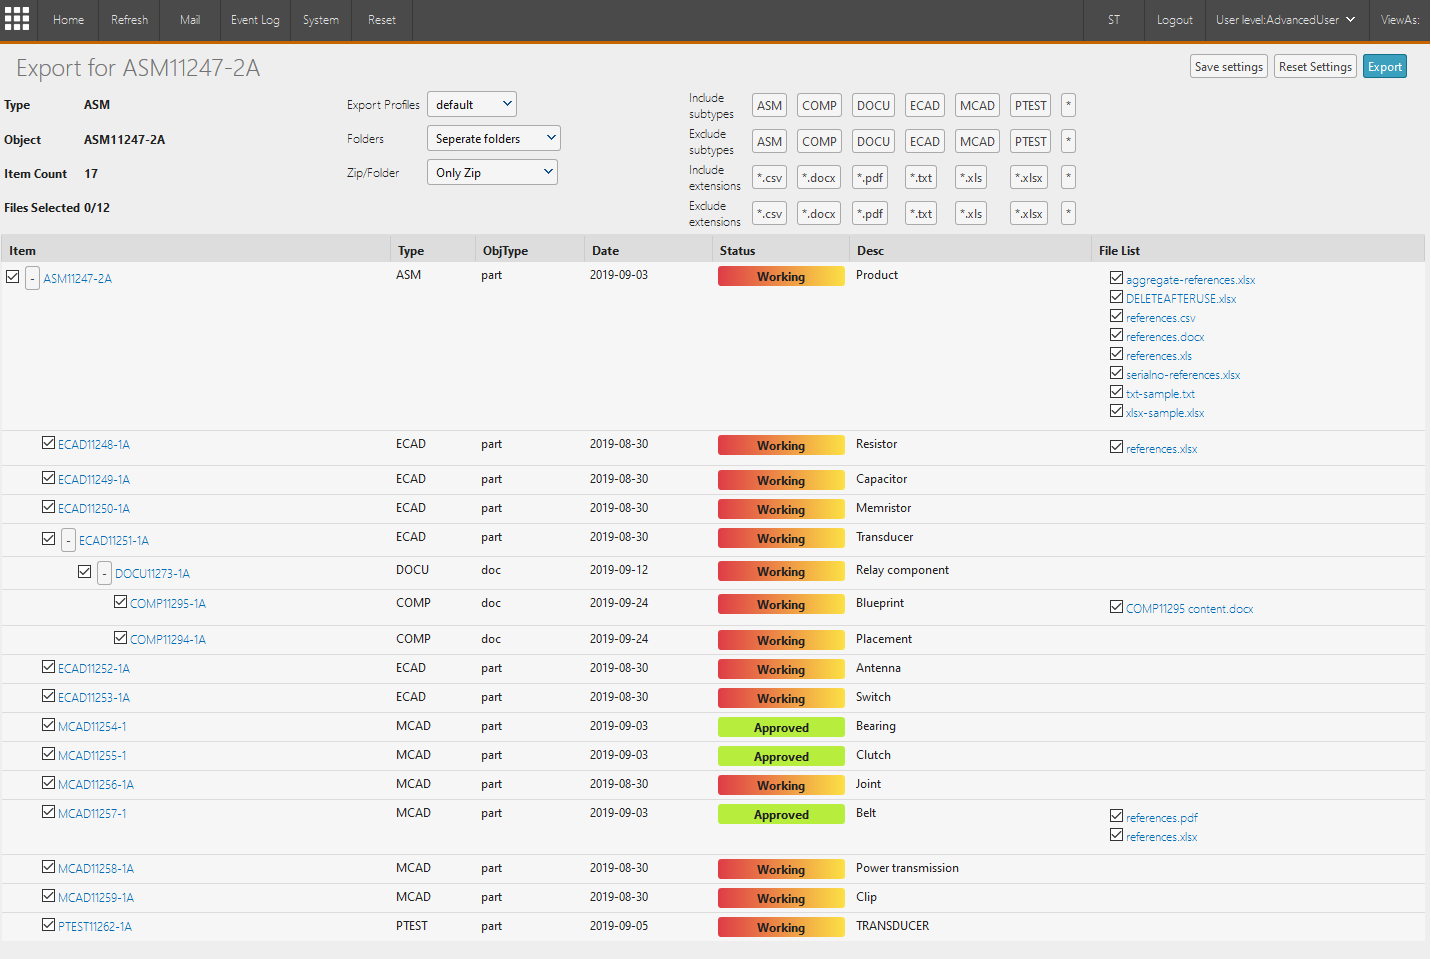Open the Folders Seperate folders dropdown

[494, 138]
